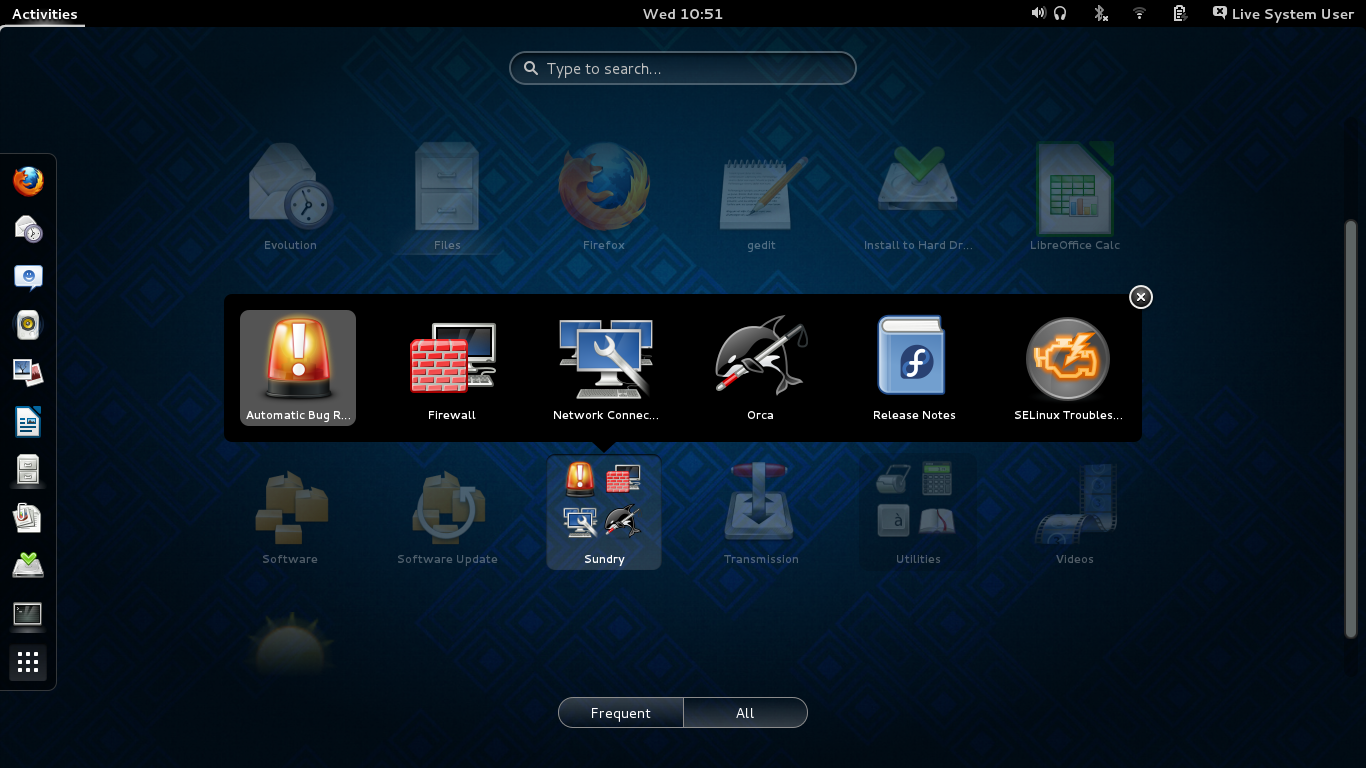Switch to the Frequent applications view
This screenshot has width=1366, height=768.
620,712
